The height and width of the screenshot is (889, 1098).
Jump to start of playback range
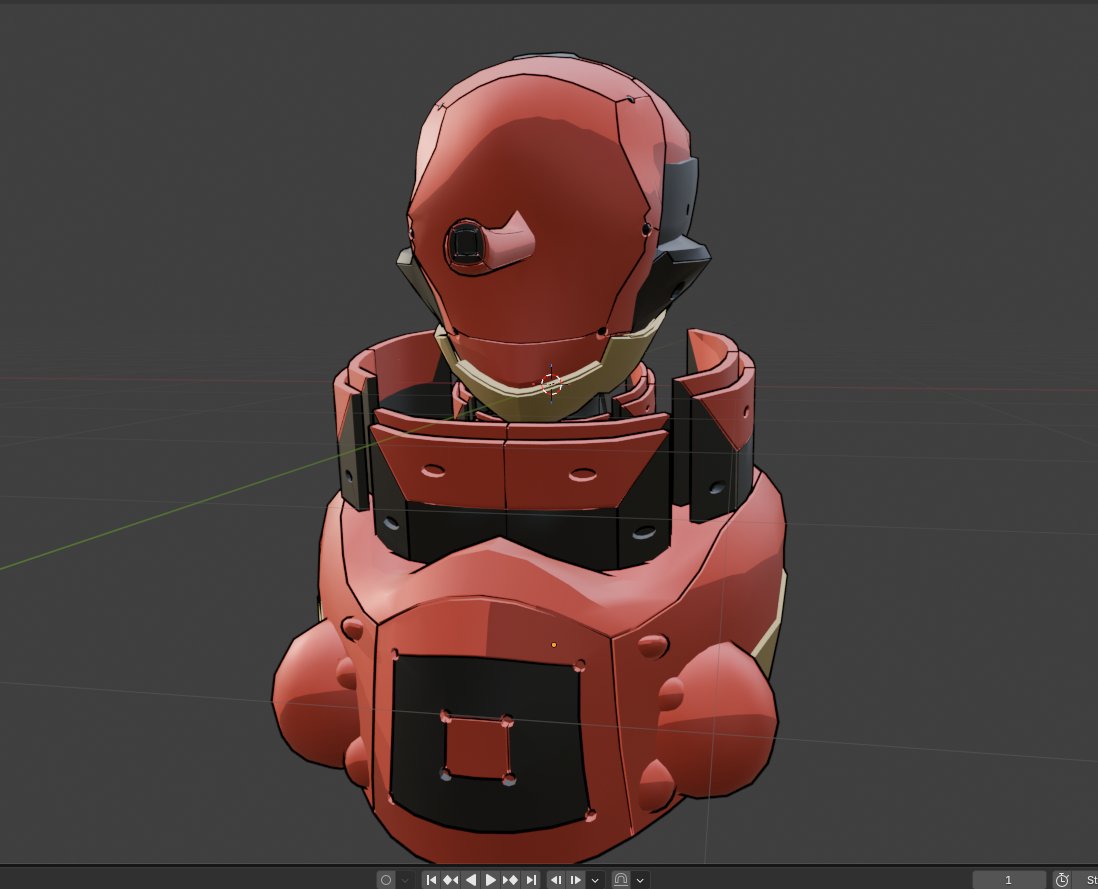point(431,879)
